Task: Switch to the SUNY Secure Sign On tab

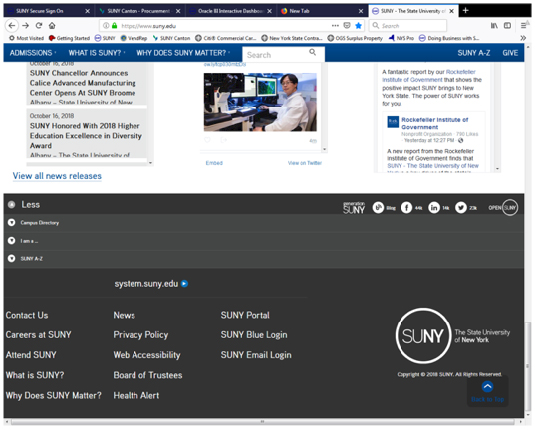Action: tap(40, 11)
